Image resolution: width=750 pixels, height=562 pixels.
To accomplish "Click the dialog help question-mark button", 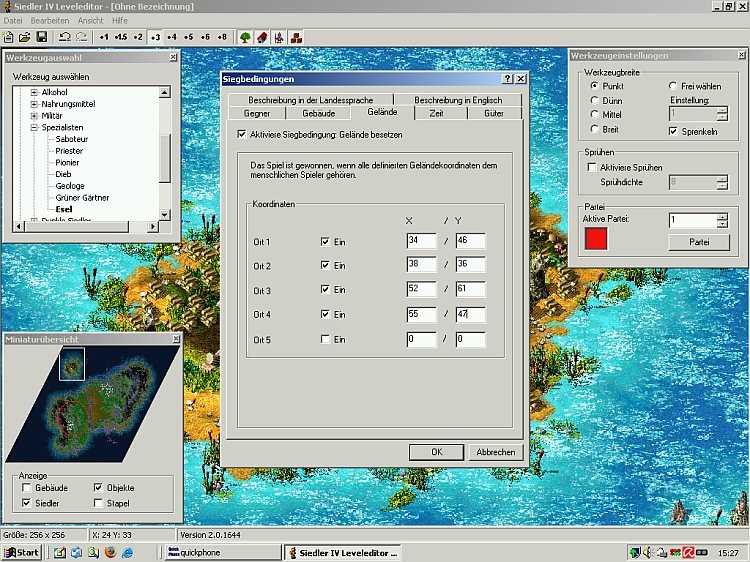I will [507, 79].
